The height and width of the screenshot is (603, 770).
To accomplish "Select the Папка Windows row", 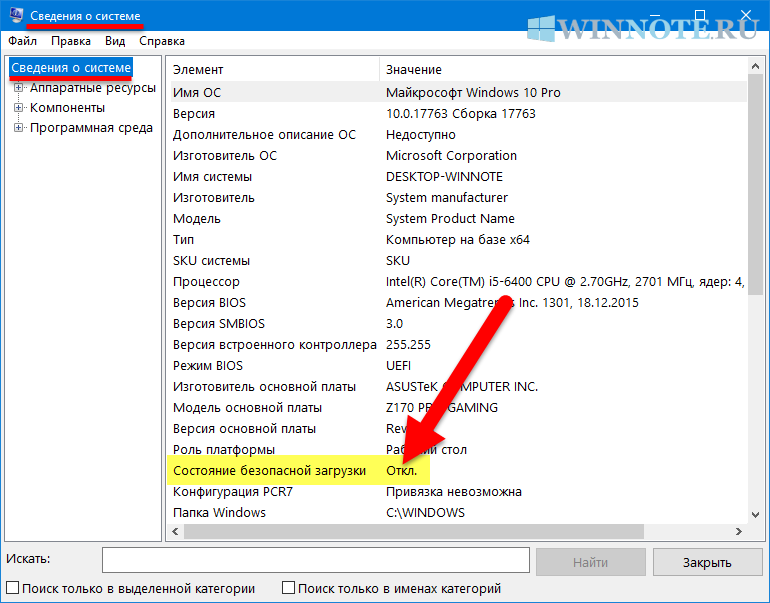I will coord(459,513).
